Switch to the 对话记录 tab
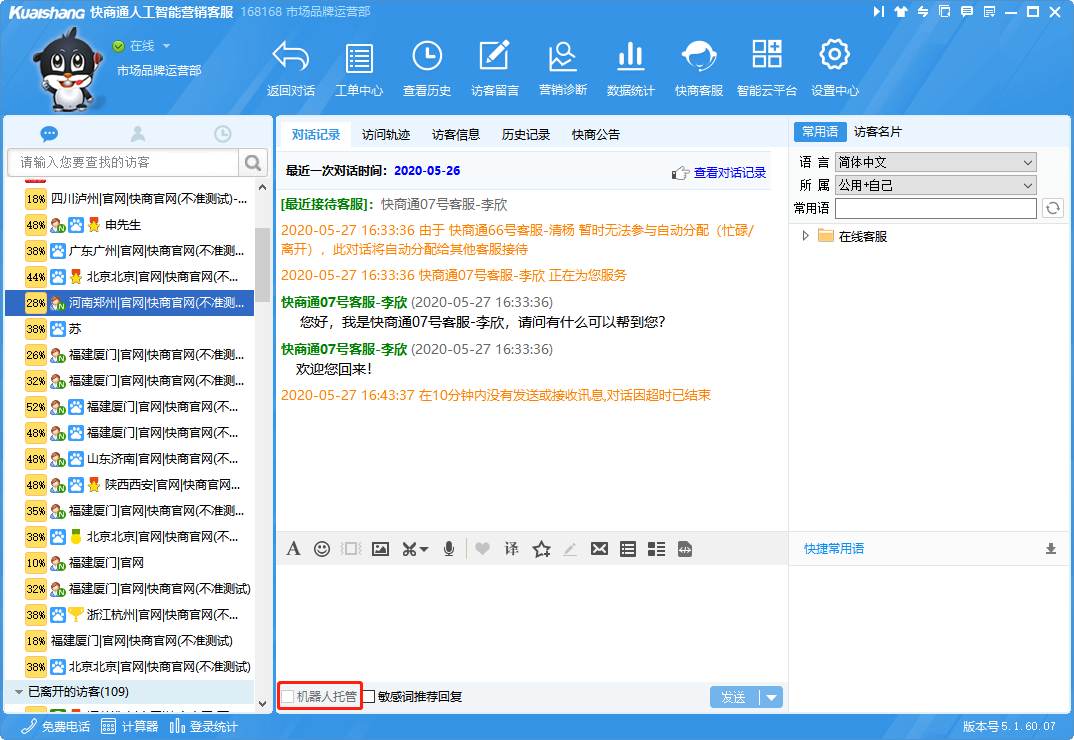 316,134
